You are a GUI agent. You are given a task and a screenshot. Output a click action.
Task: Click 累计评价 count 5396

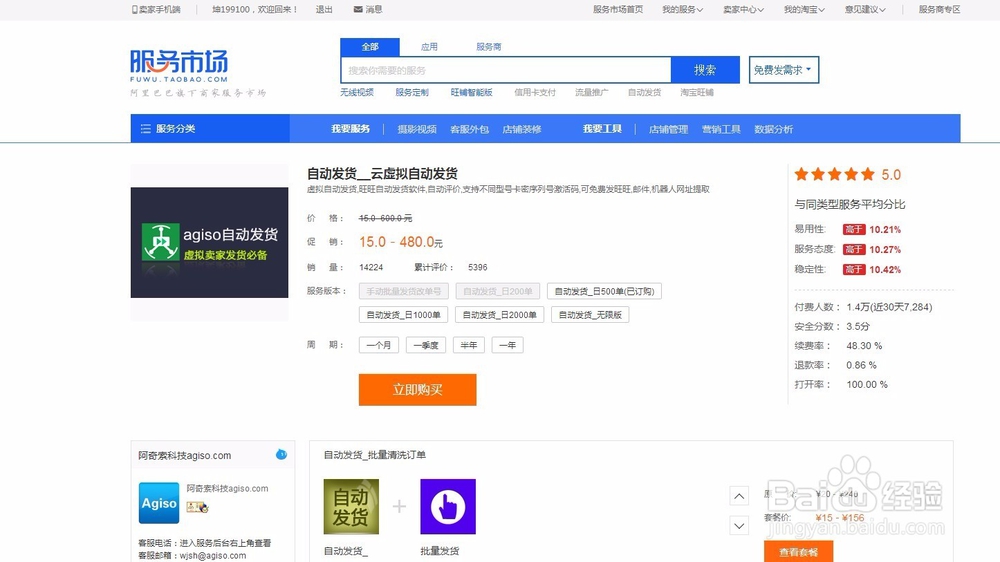click(478, 267)
